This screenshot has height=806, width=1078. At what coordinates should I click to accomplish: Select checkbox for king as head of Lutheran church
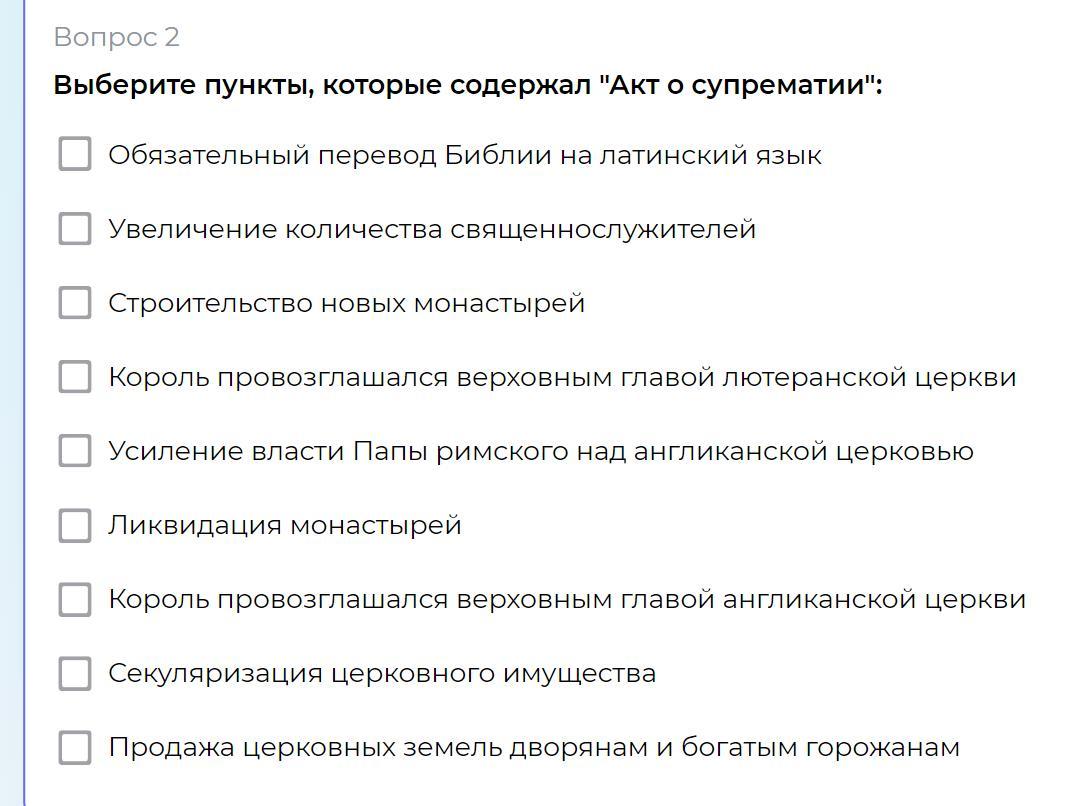[x=75, y=377]
